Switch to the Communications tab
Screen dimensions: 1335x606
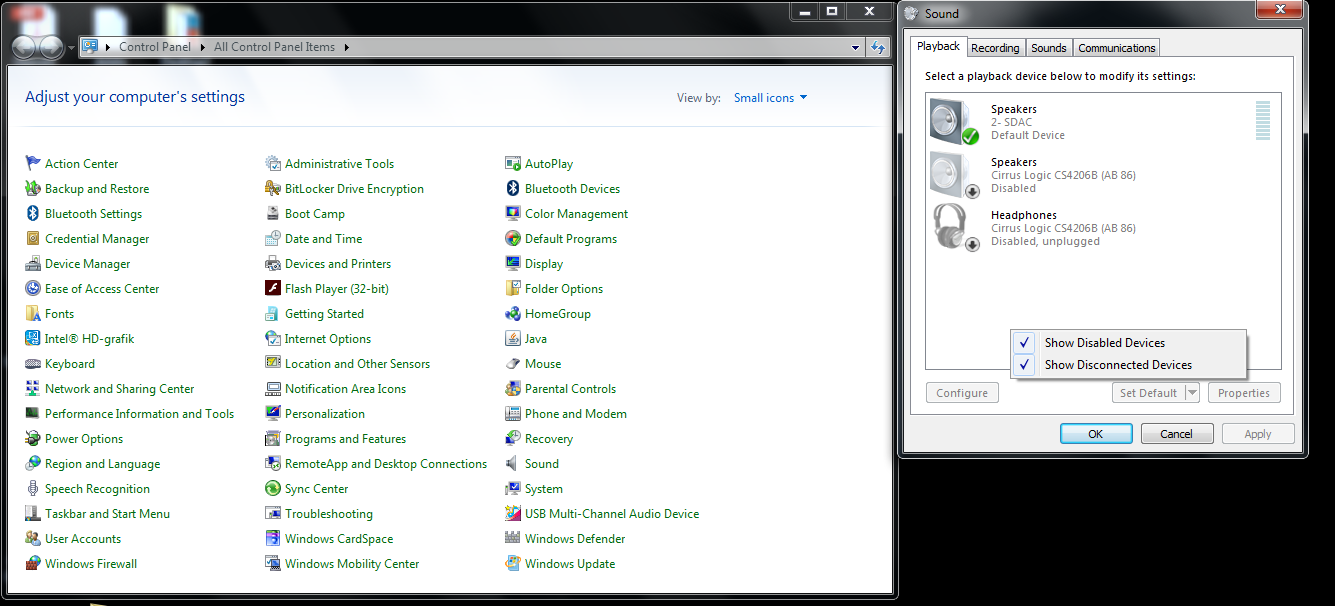(x=1116, y=48)
